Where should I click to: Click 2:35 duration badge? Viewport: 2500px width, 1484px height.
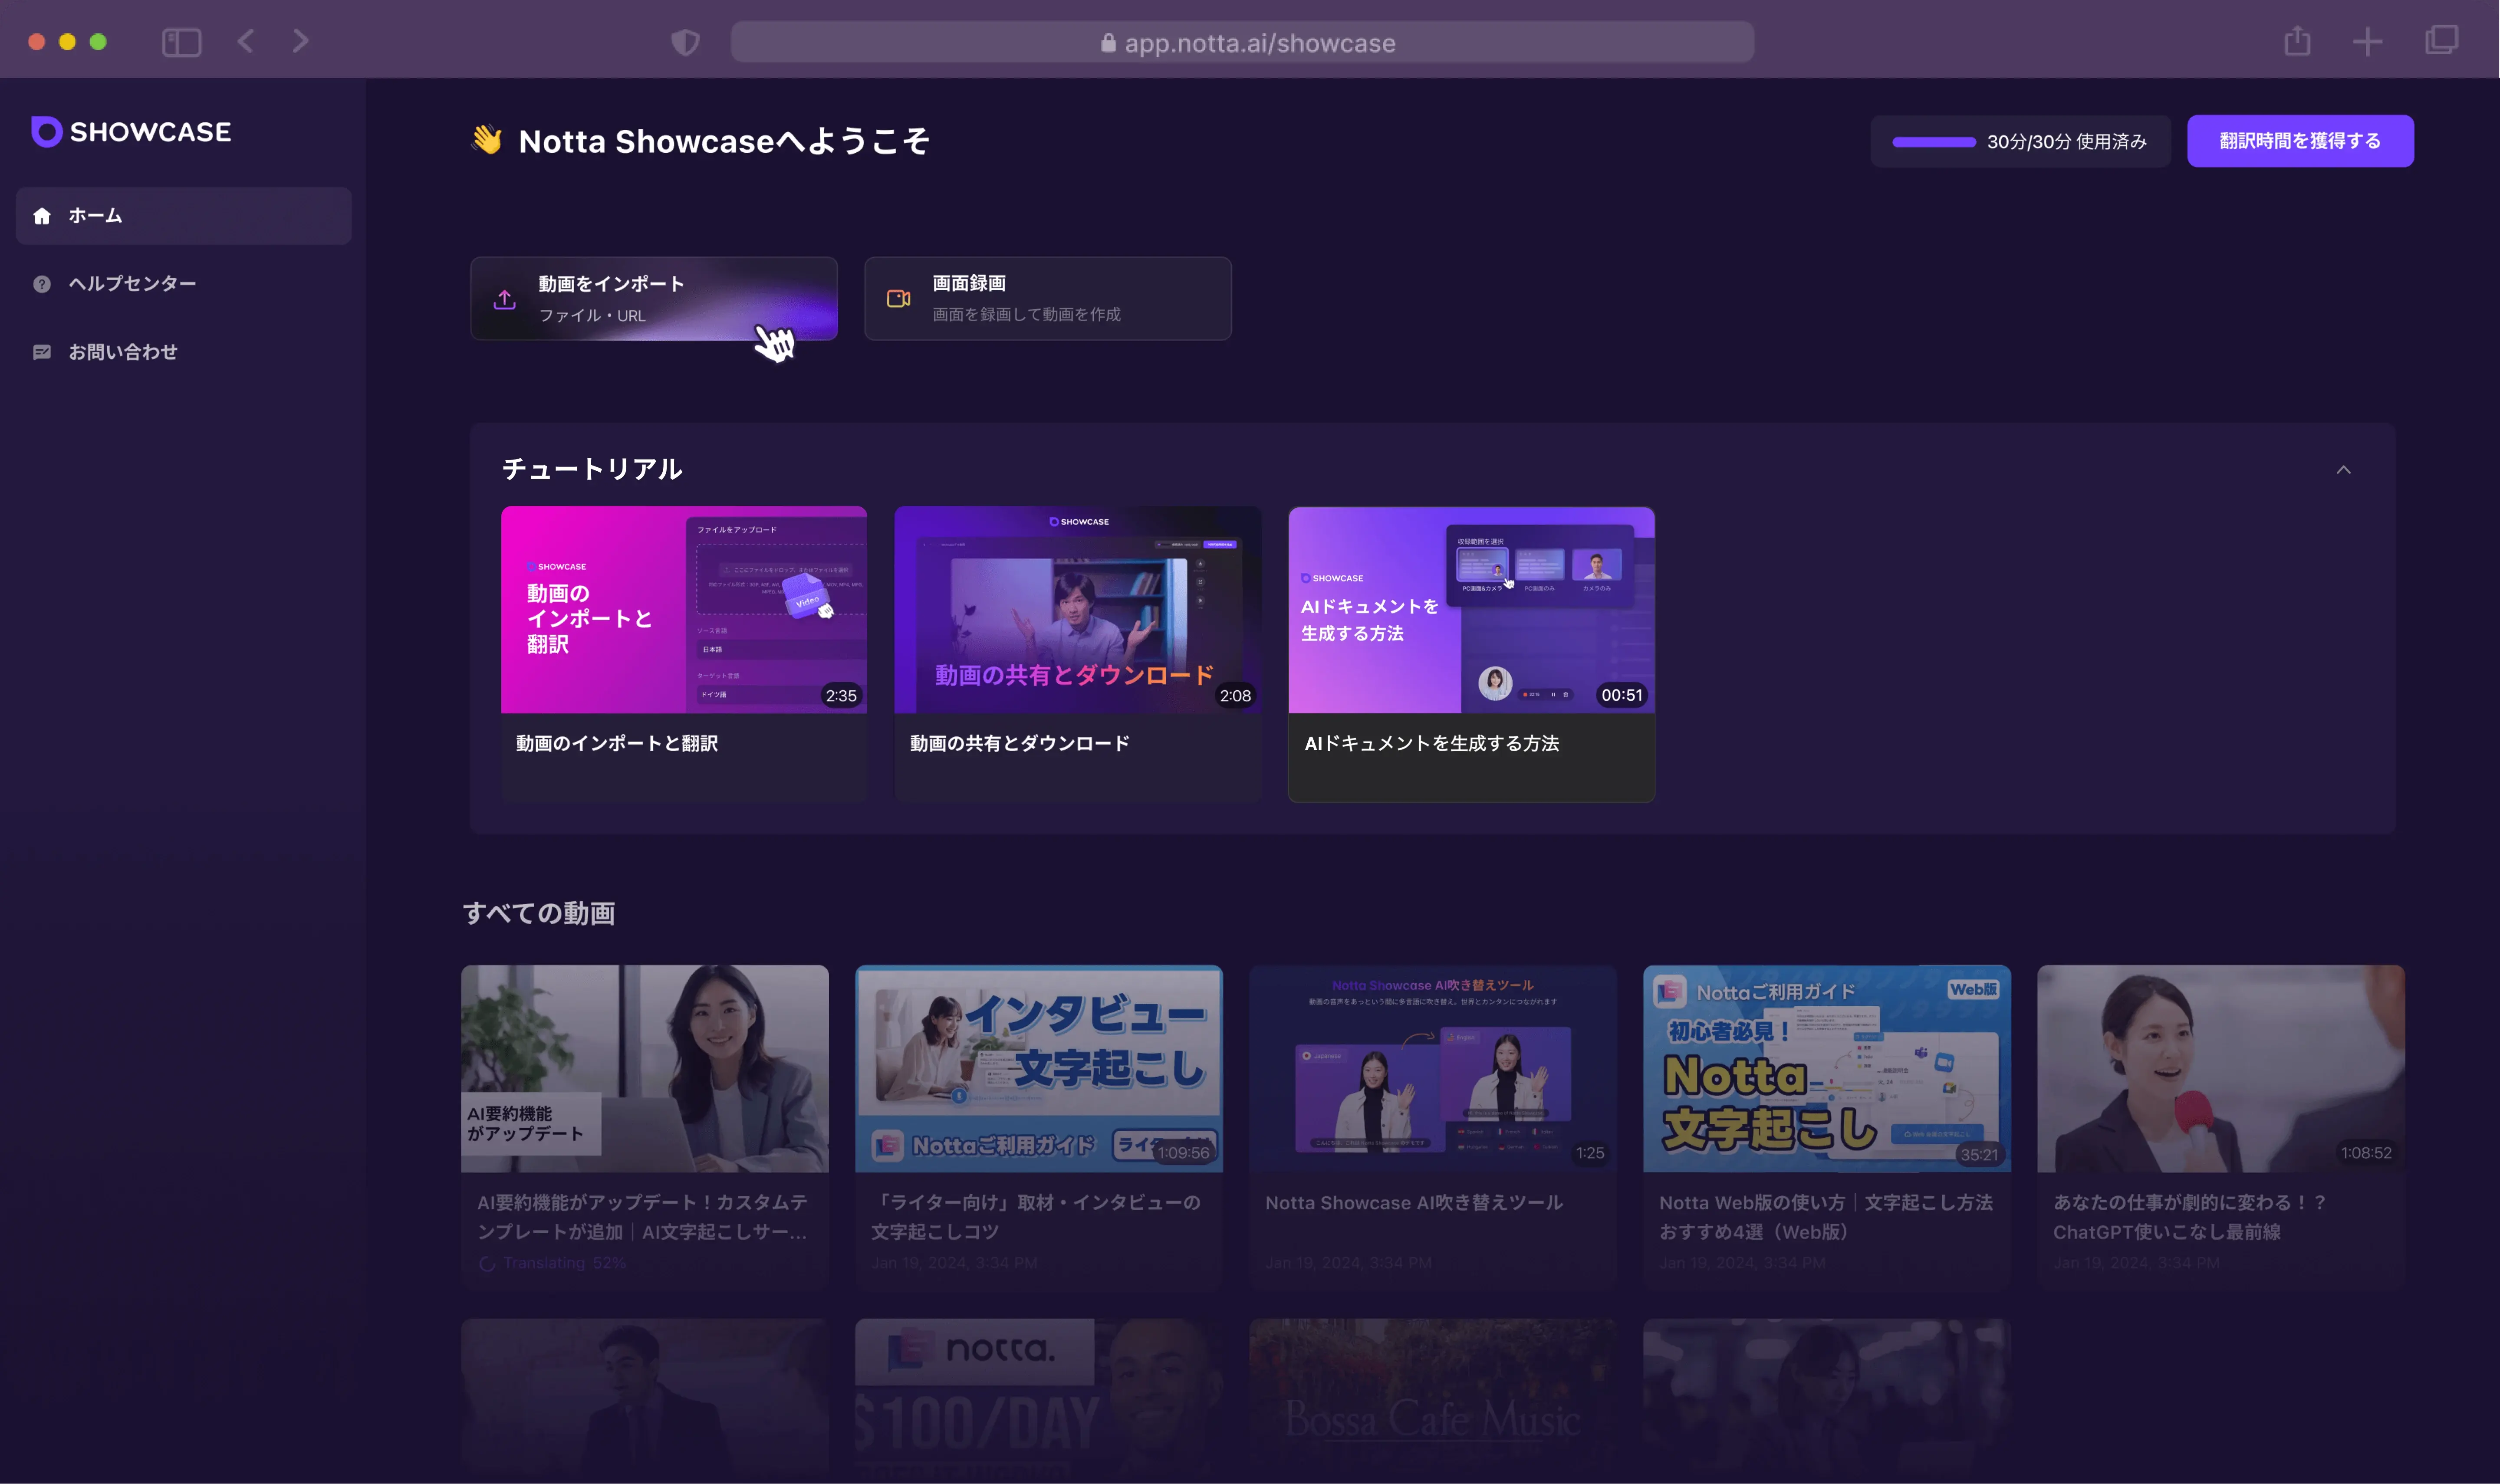coord(841,696)
